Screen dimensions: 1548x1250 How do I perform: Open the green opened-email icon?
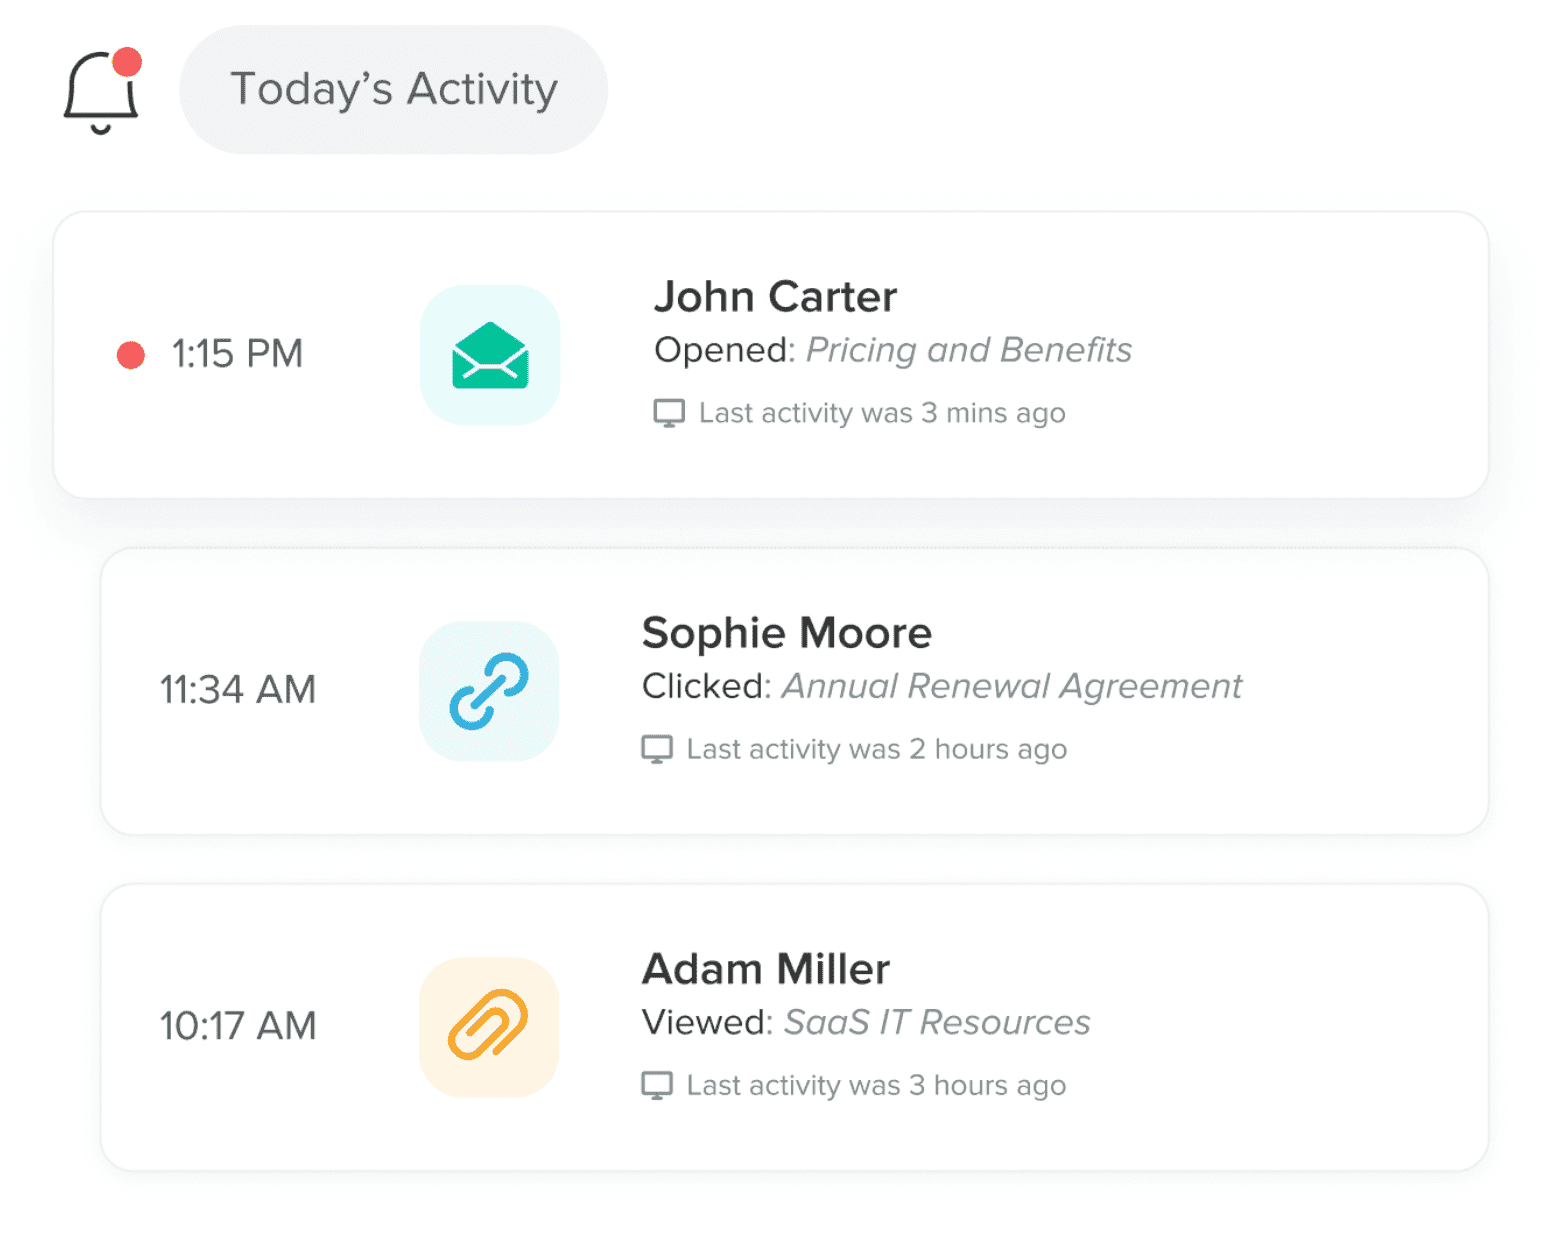point(490,355)
